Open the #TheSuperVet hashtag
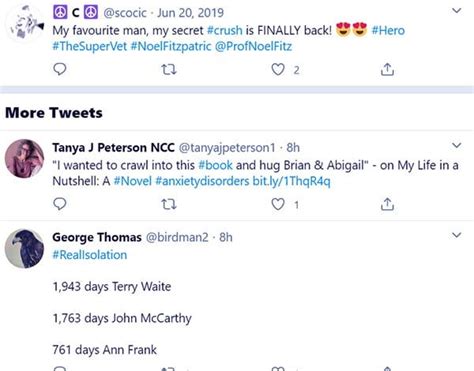Viewport: 474px width, 371px height. pyautogui.click(x=90, y=46)
